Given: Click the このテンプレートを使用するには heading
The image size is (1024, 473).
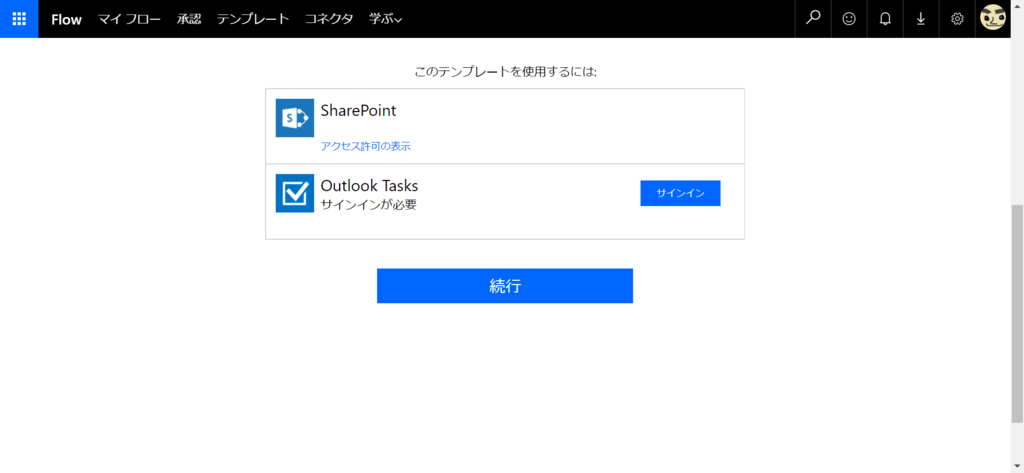Looking at the screenshot, I should 505,71.
